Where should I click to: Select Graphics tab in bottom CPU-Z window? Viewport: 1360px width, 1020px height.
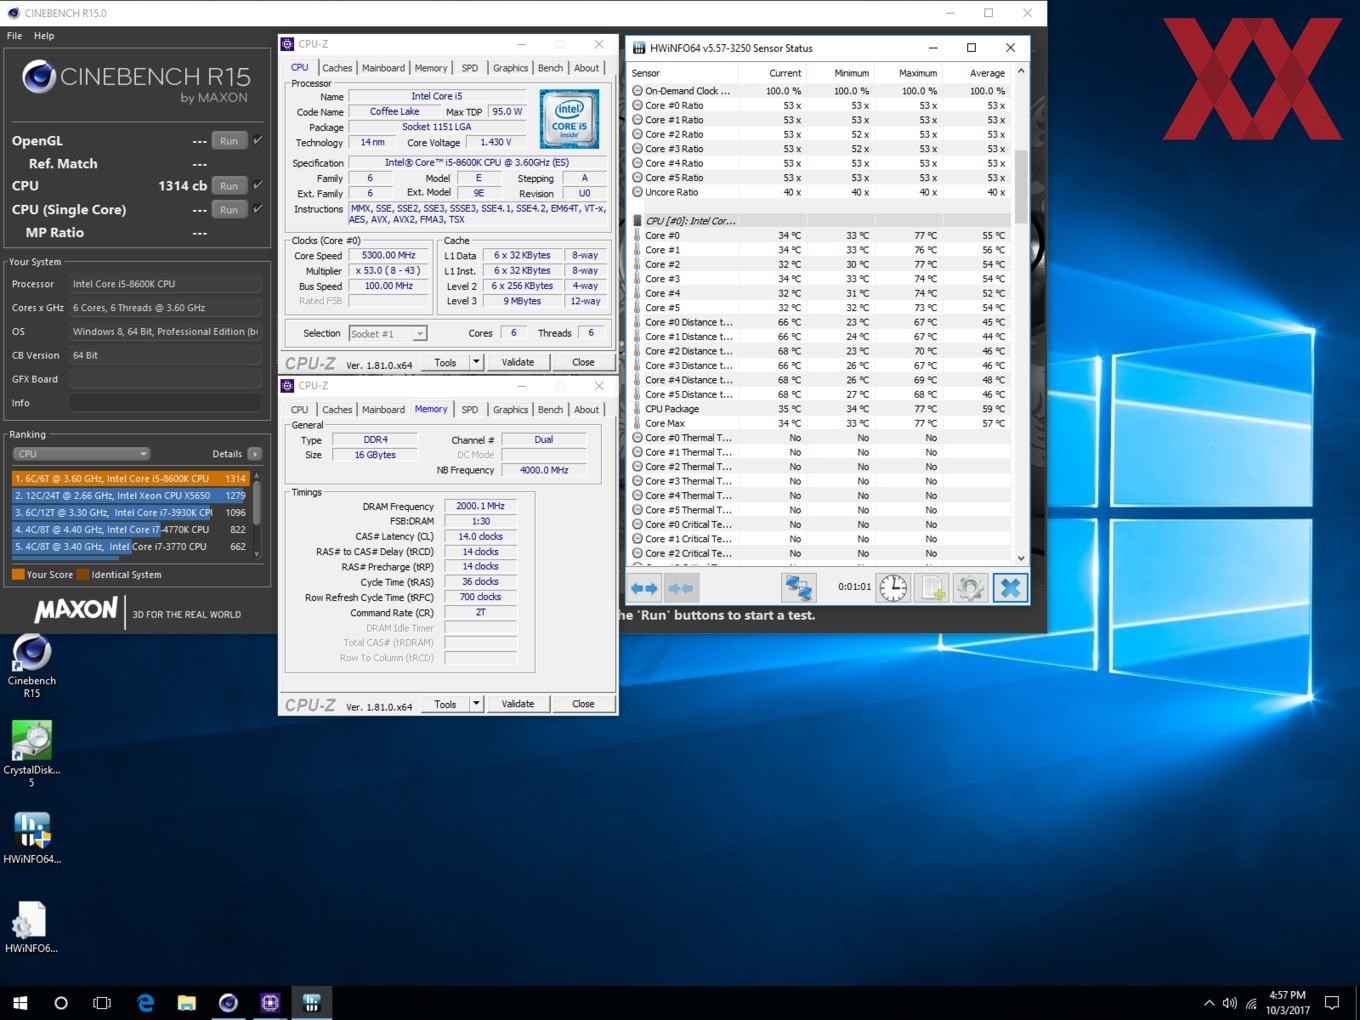(510, 410)
